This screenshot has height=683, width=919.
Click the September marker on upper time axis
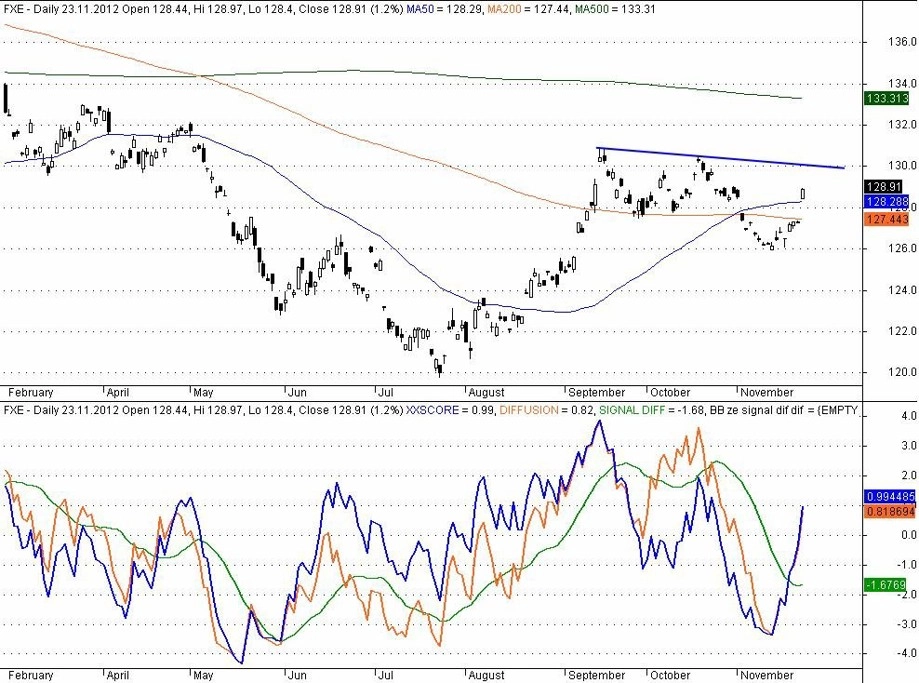point(597,392)
